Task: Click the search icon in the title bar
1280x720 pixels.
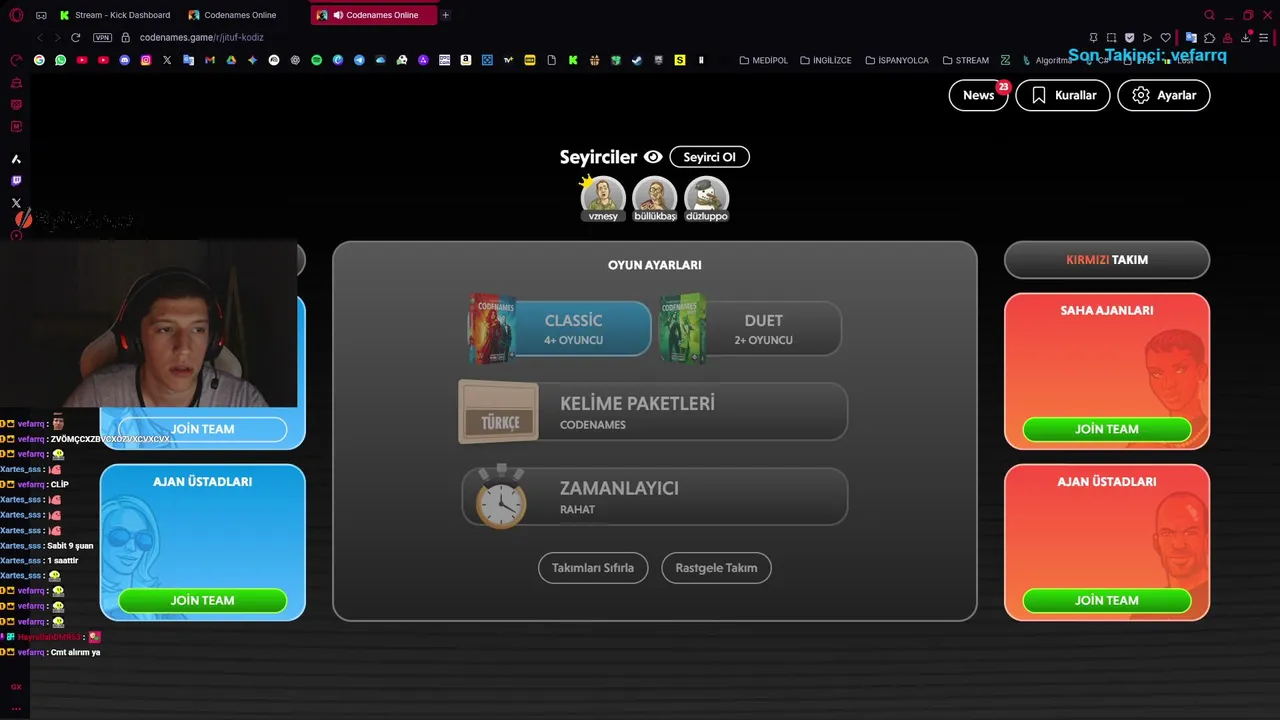Action: (1209, 15)
